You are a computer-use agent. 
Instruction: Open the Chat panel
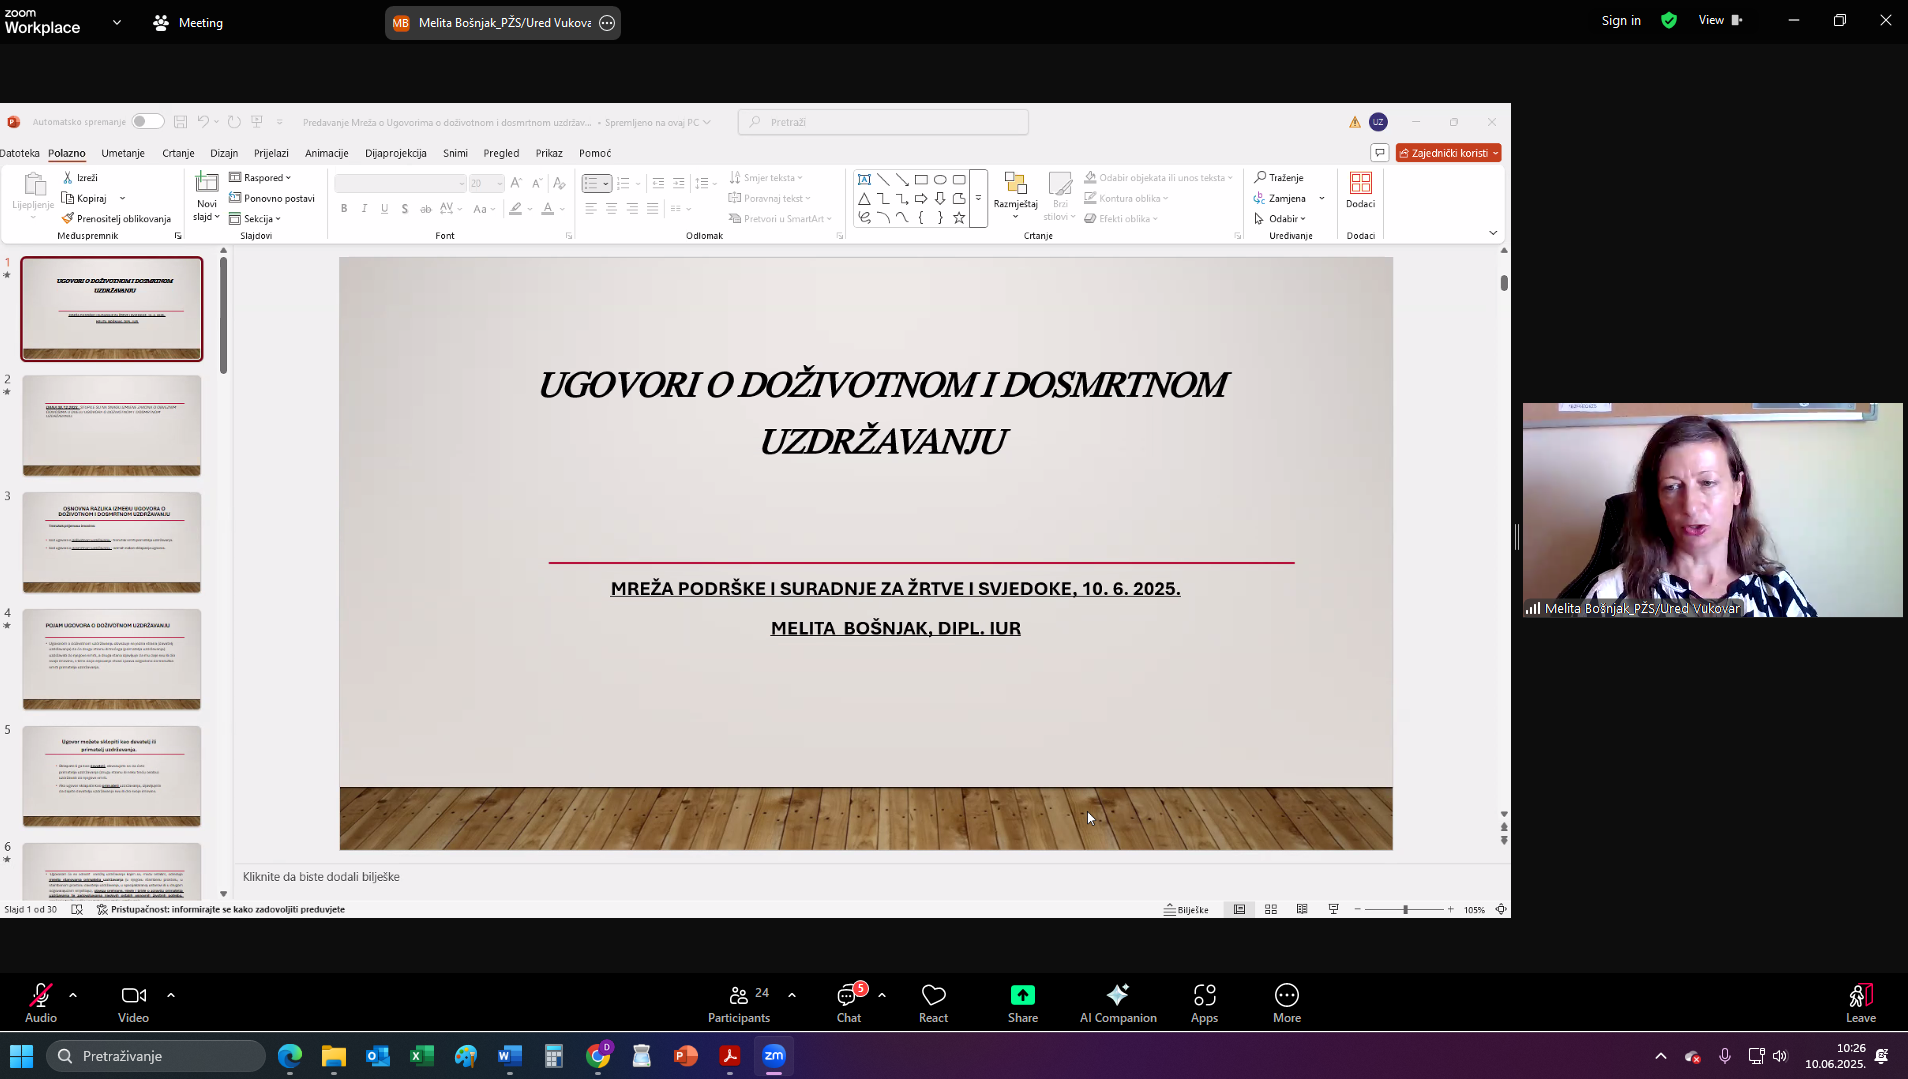(848, 1002)
